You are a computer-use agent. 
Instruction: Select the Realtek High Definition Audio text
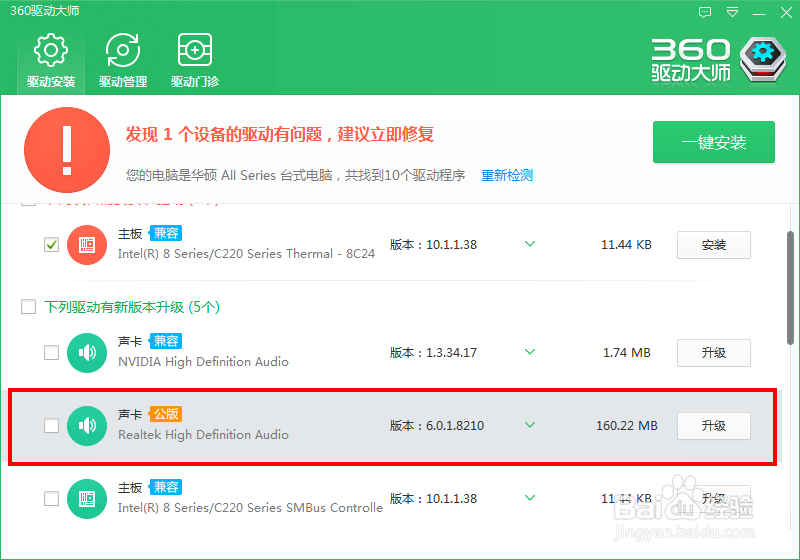point(204,435)
